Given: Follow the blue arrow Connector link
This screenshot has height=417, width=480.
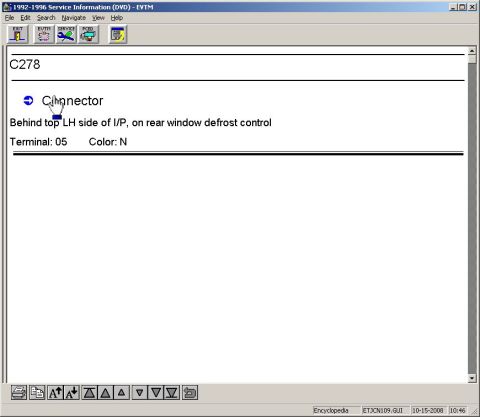Looking at the screenshot, I should (x=72, y=101).
